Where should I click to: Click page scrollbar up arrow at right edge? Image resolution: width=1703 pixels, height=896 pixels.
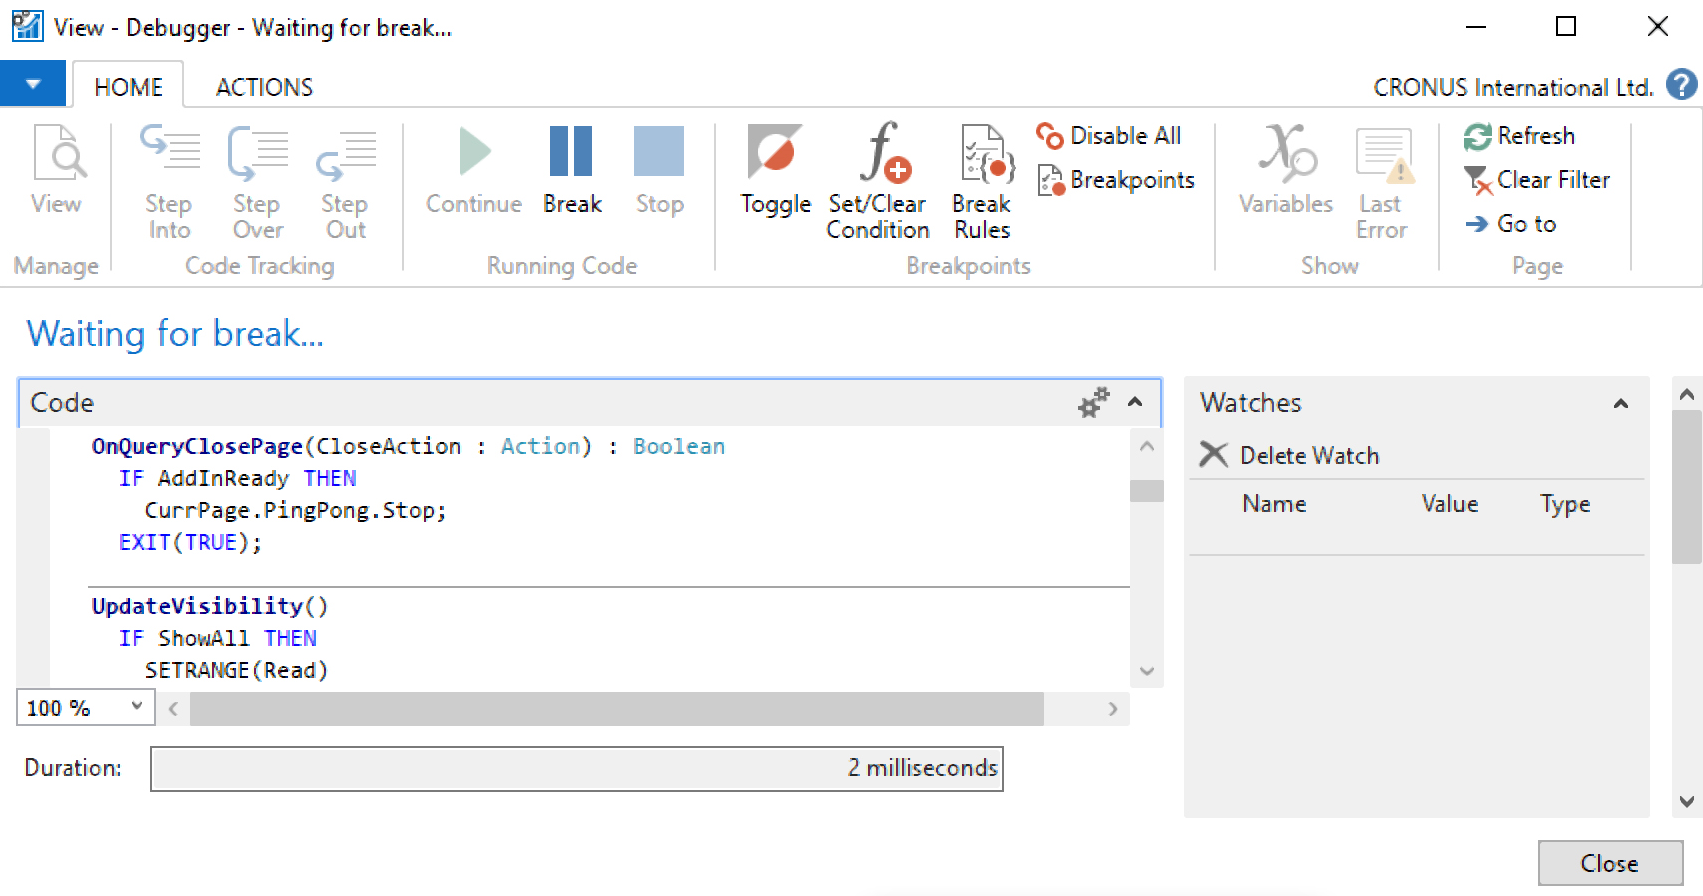[x=1687, y=394]
